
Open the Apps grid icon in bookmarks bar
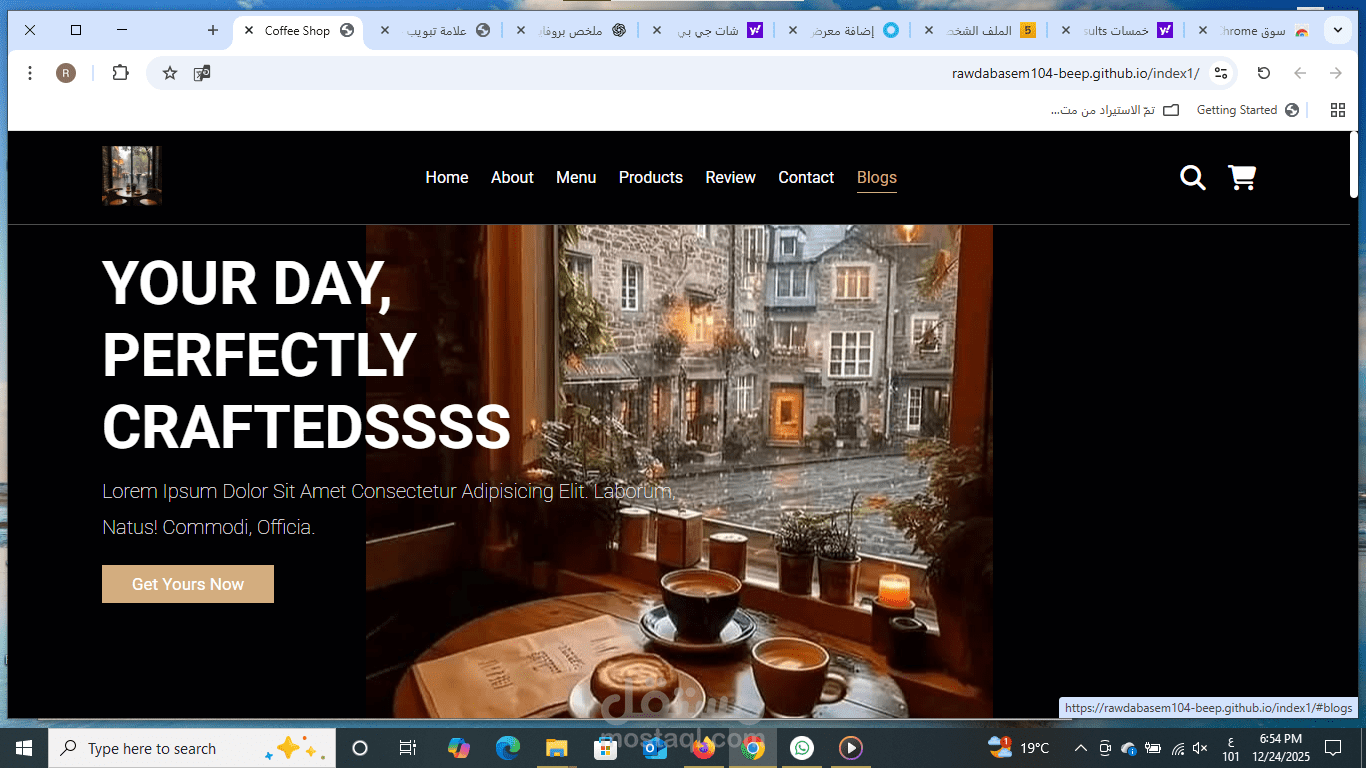pyautogui.click(x=1338, y=110)
